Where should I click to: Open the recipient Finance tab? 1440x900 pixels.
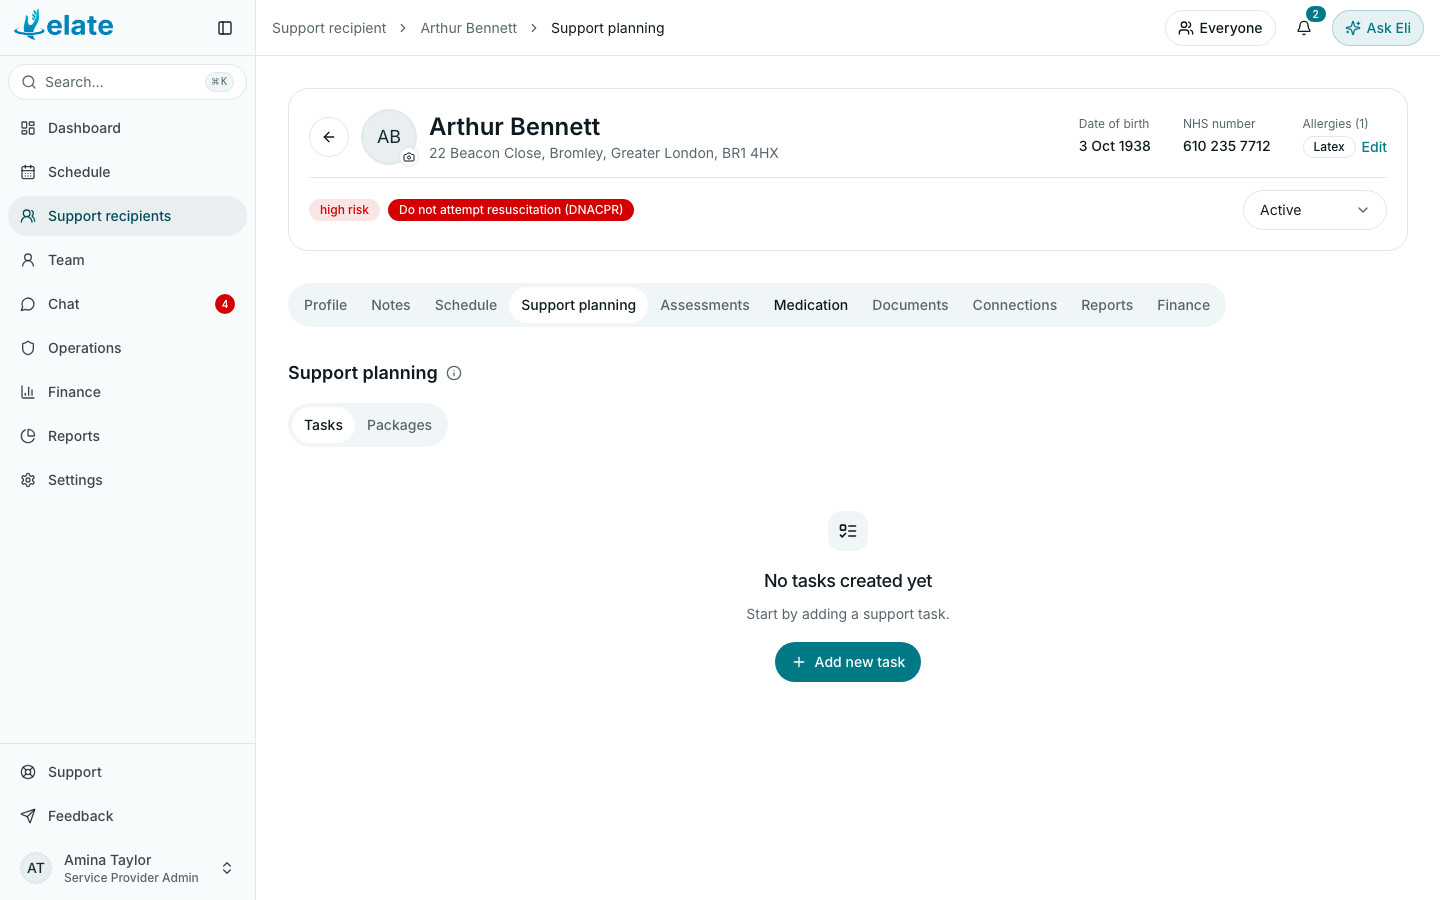1183,305
